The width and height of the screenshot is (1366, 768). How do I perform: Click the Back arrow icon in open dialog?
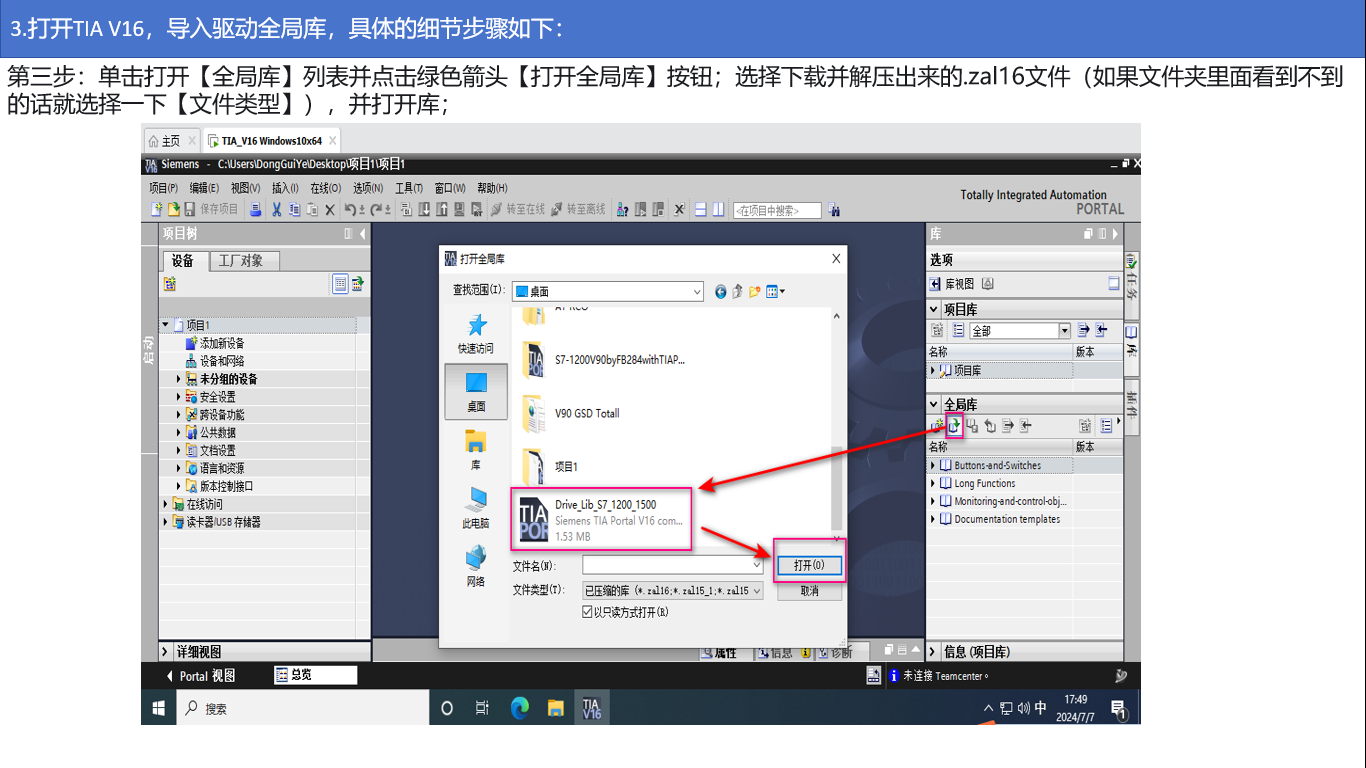(x=721, y=292)
